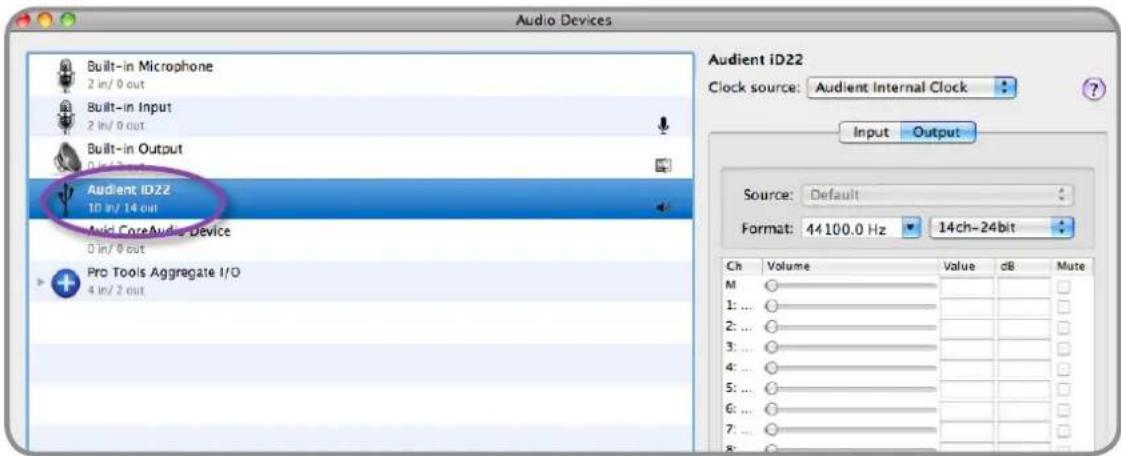Screen dimensions: 1121x456
Task: Click the Value column header
Action: point(967,266)
